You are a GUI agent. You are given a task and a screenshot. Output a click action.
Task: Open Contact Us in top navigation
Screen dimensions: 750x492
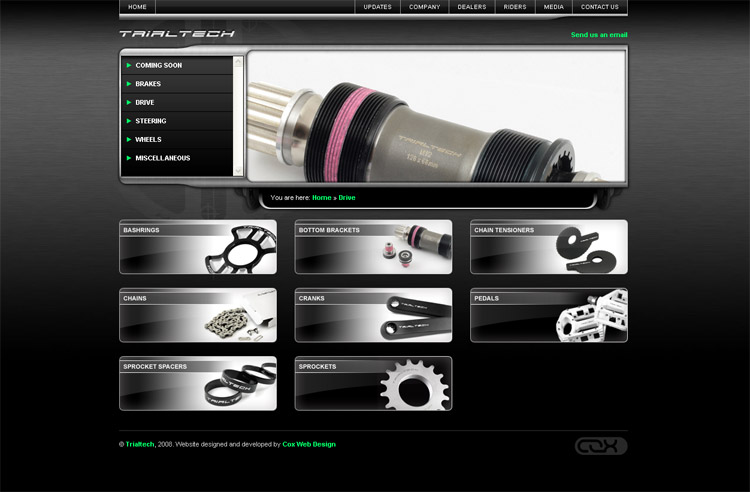tap(600, 7)
